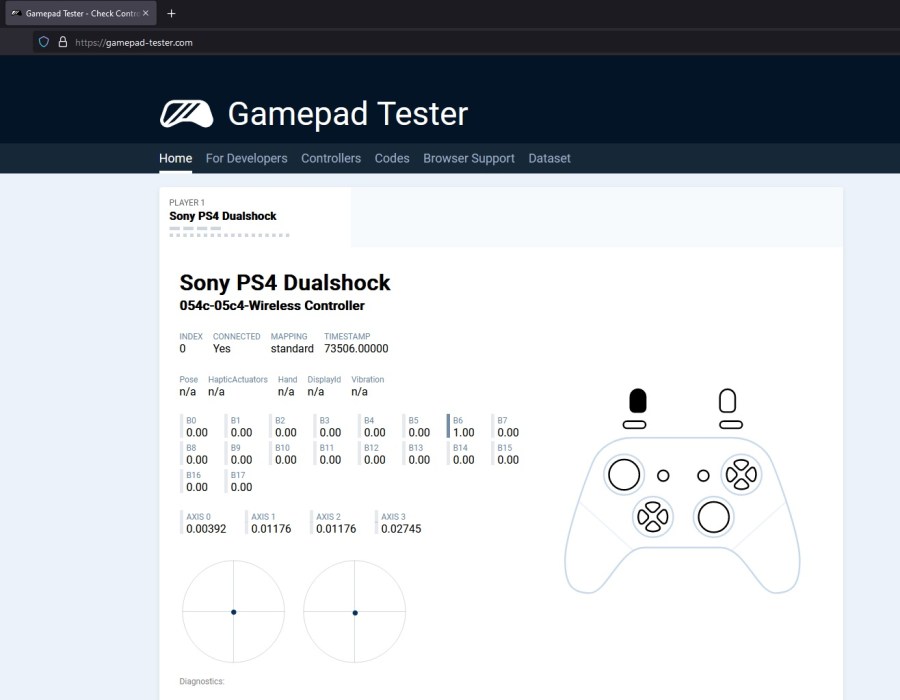900x700 pixels.
Task: Open a new browser tab
Action: click(171, 13)
